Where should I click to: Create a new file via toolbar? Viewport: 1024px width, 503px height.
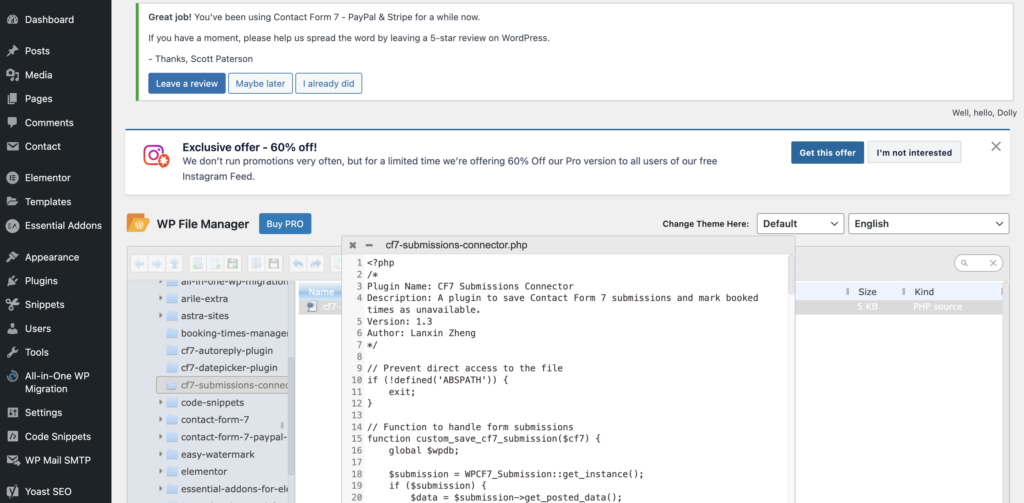(215, 263)
